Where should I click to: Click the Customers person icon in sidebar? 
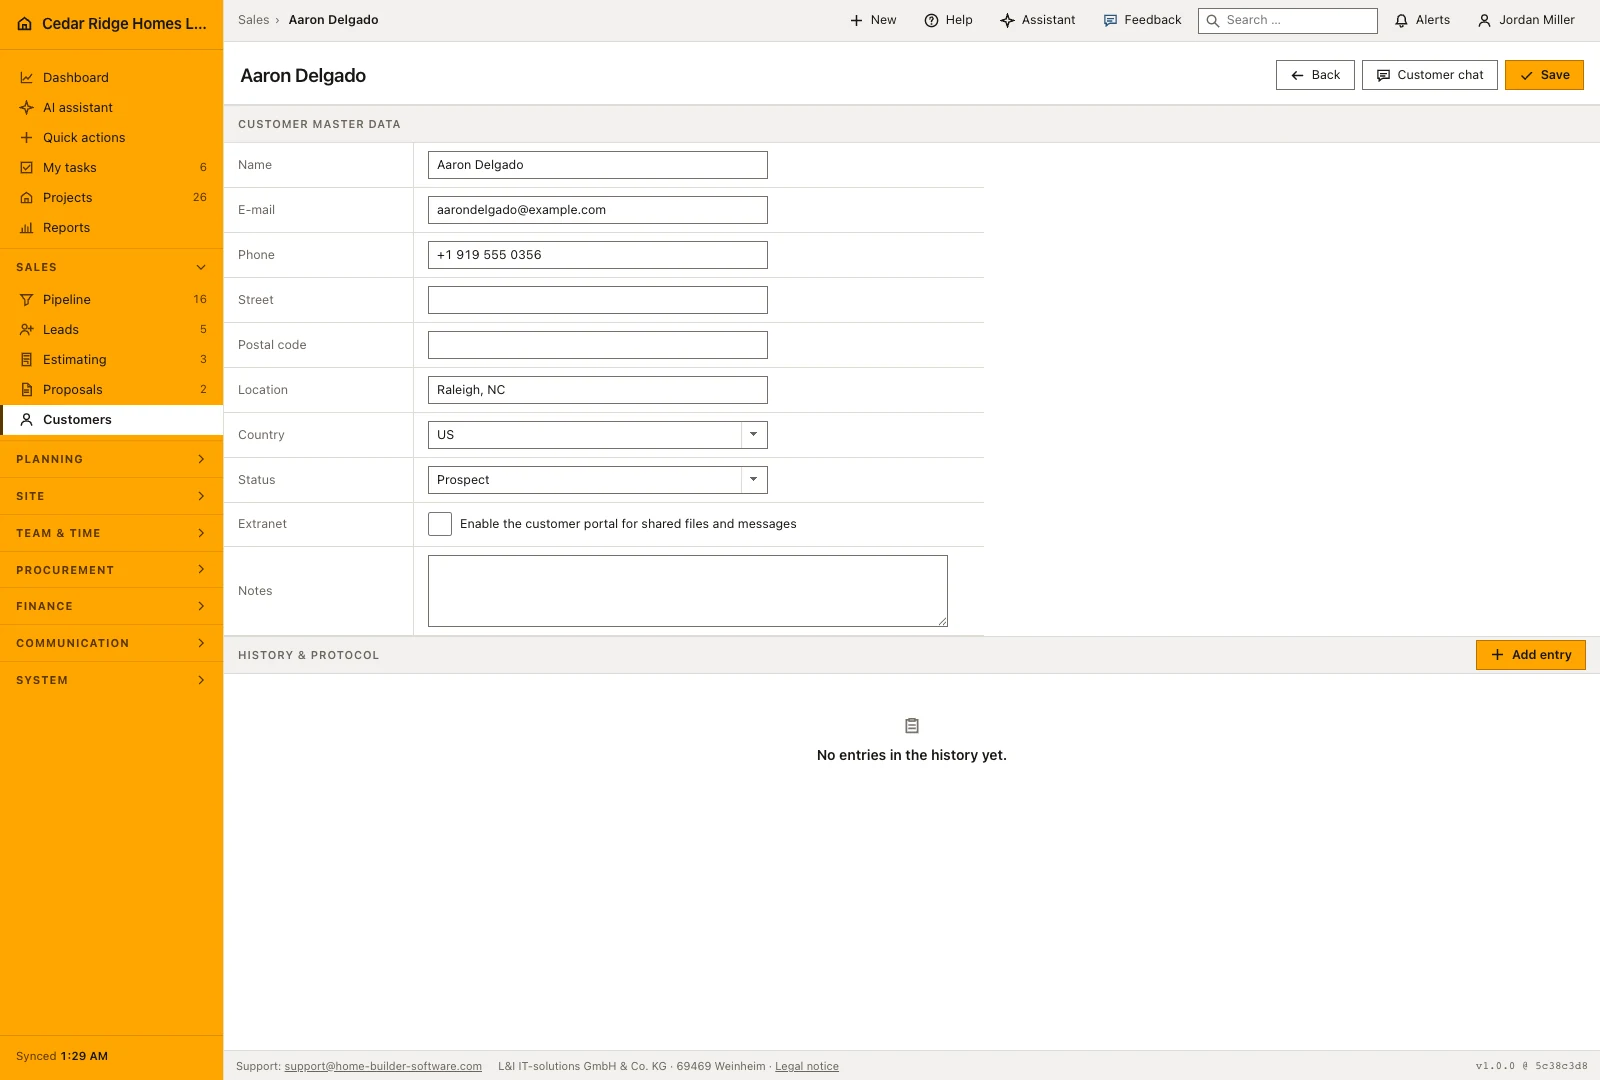(27, 420)
